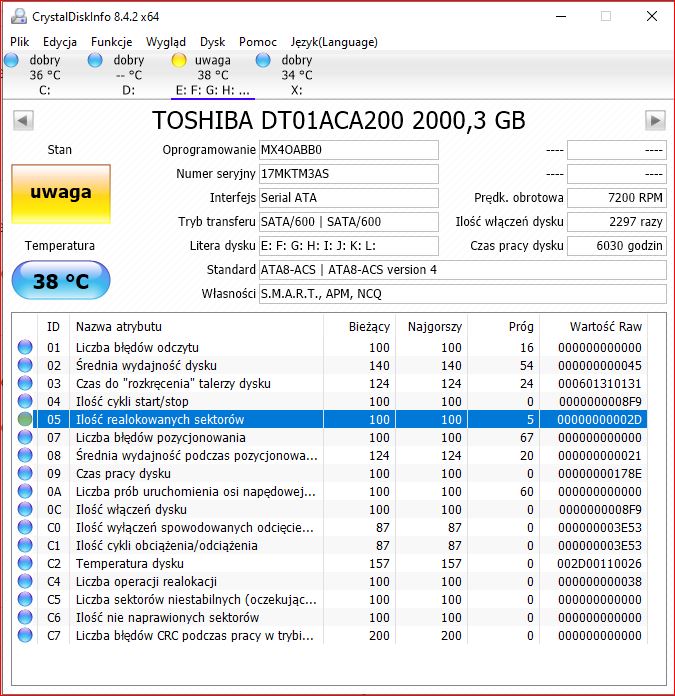Click the Najgorszy column header
Viewport: 675px width, 696px height.
tap(431, 327)
